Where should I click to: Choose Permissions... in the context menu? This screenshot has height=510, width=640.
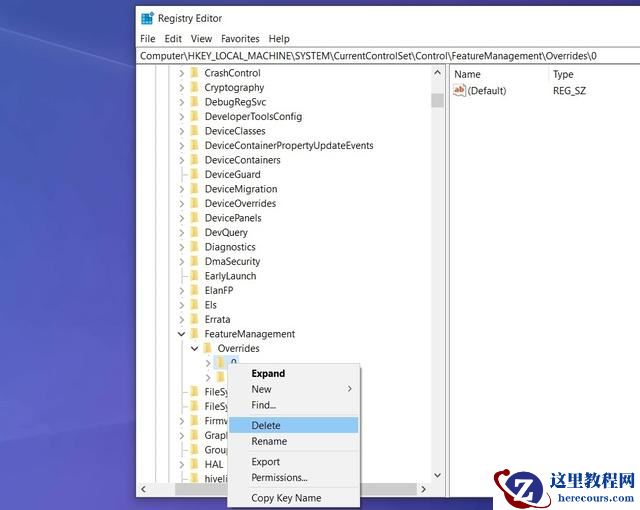pos(293,477)
